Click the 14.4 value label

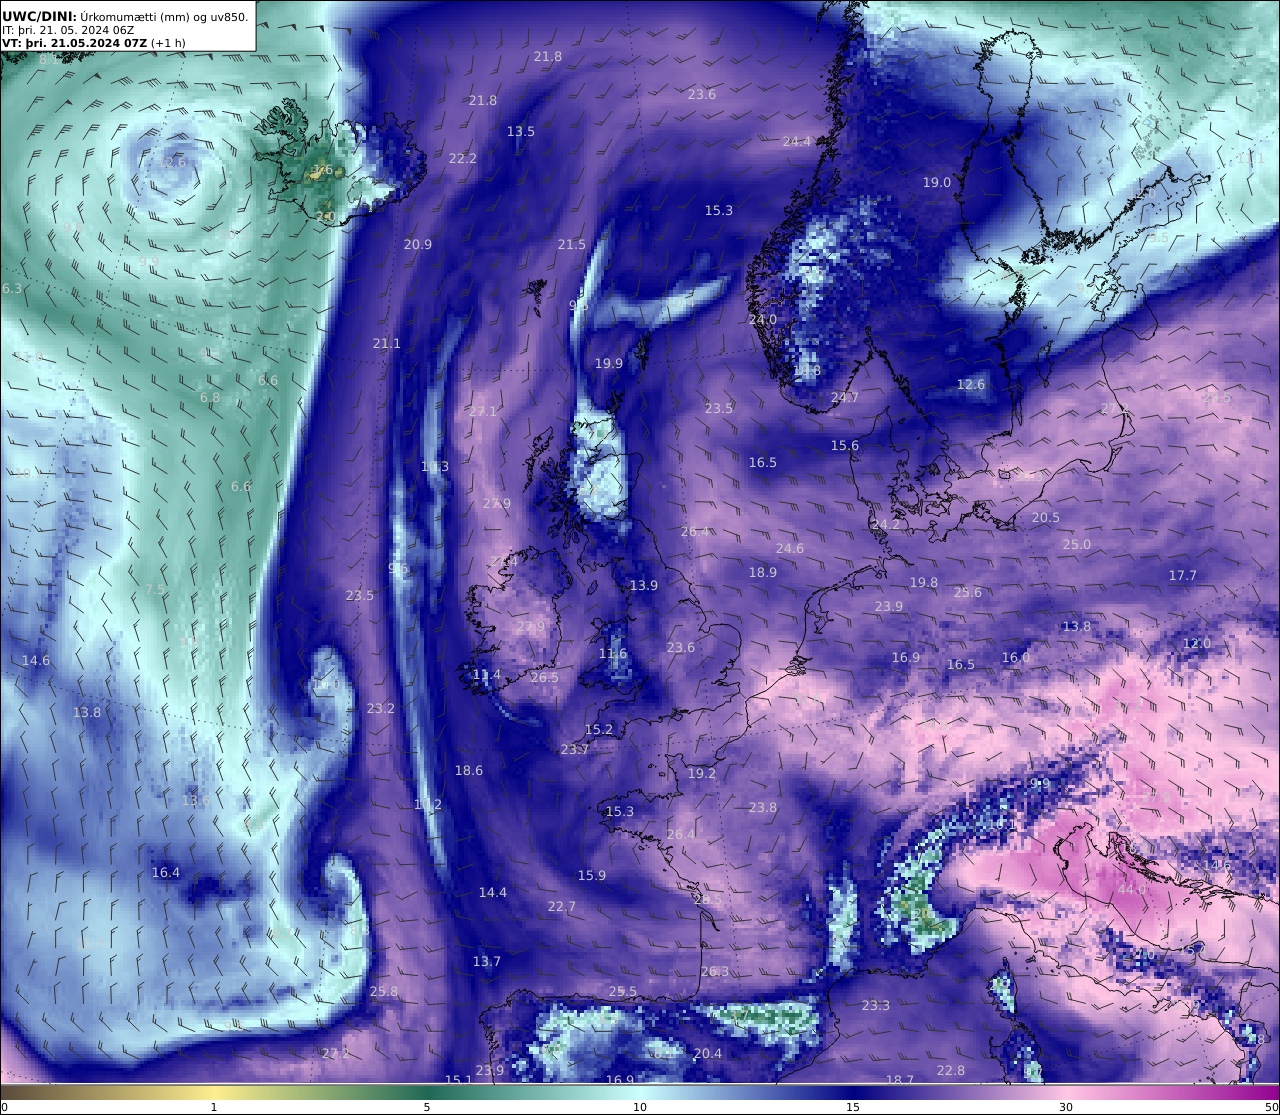[x=493, y=893]
